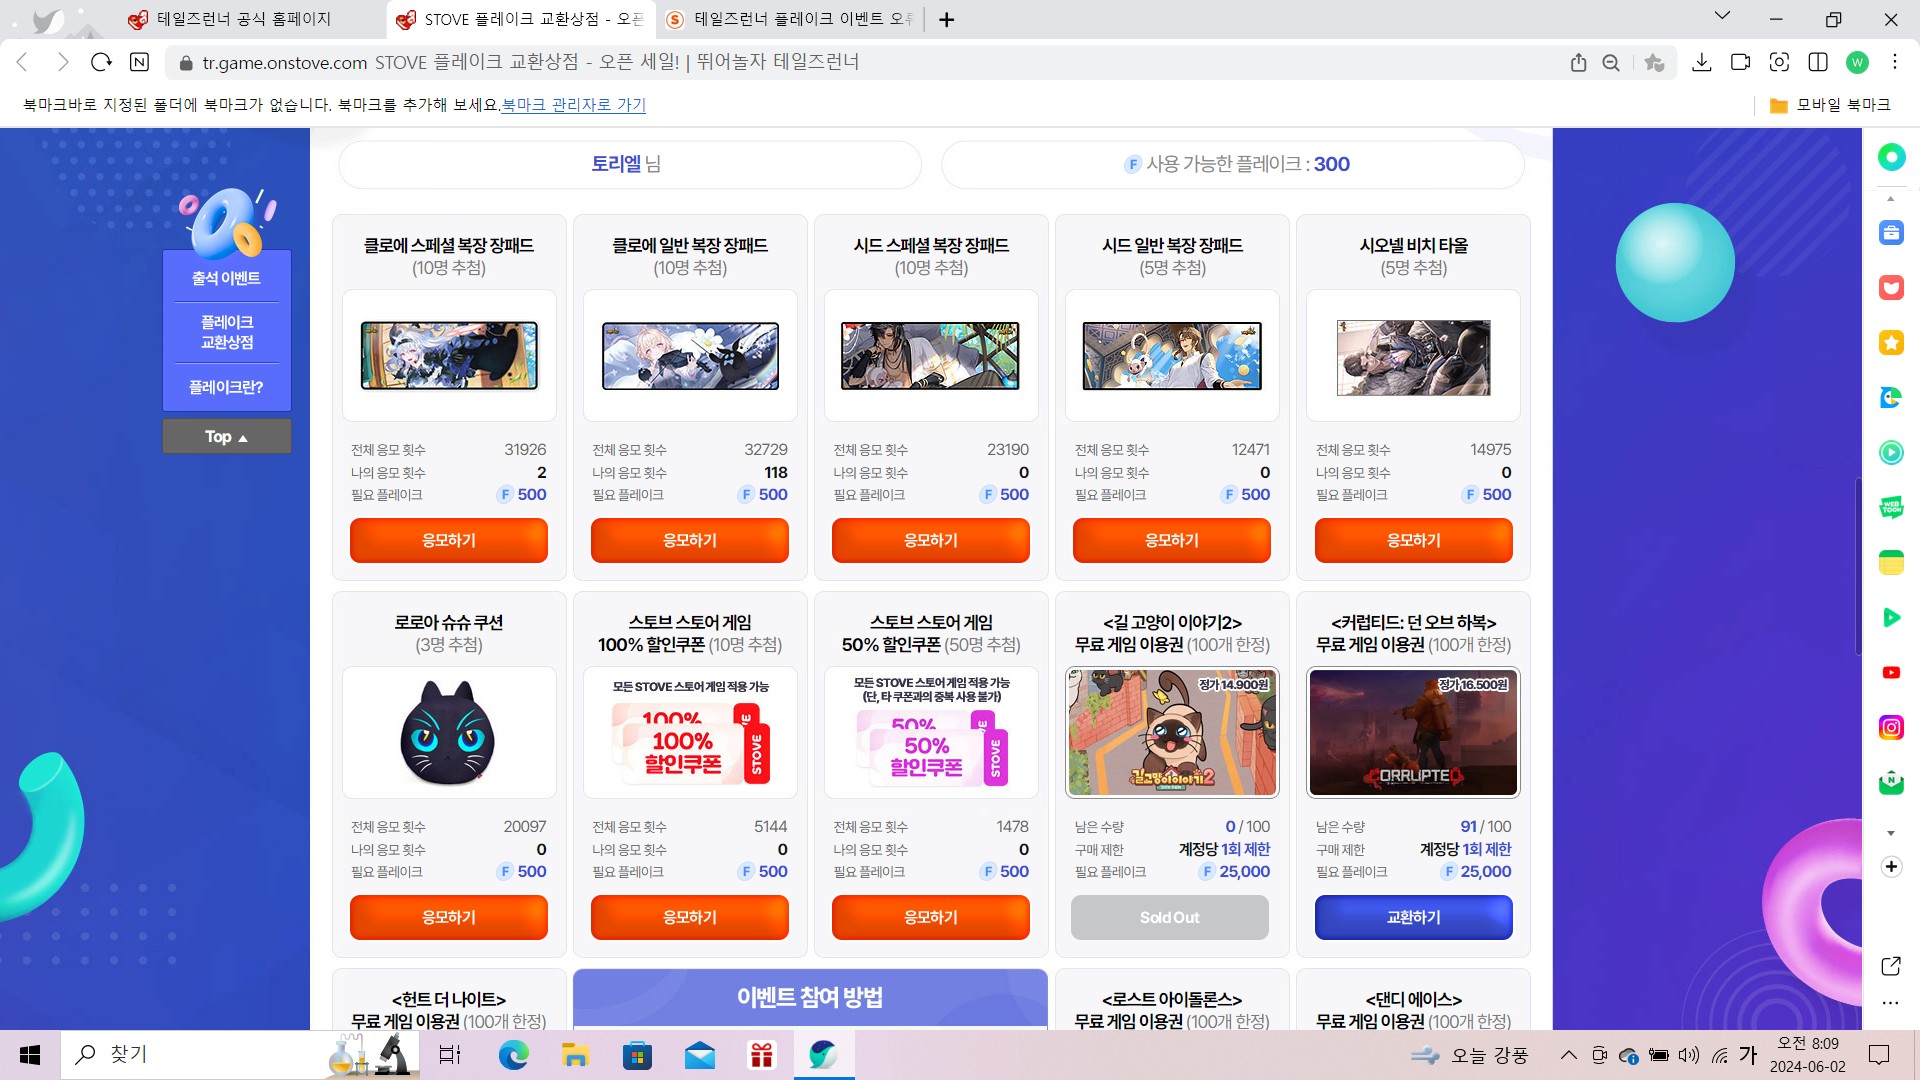The width and height of the screenshot is (1920, 1080).
Task: Select the STOVE 플레이크 교환상점 tab
Action: pyautogui.click(x=520, y=19)
